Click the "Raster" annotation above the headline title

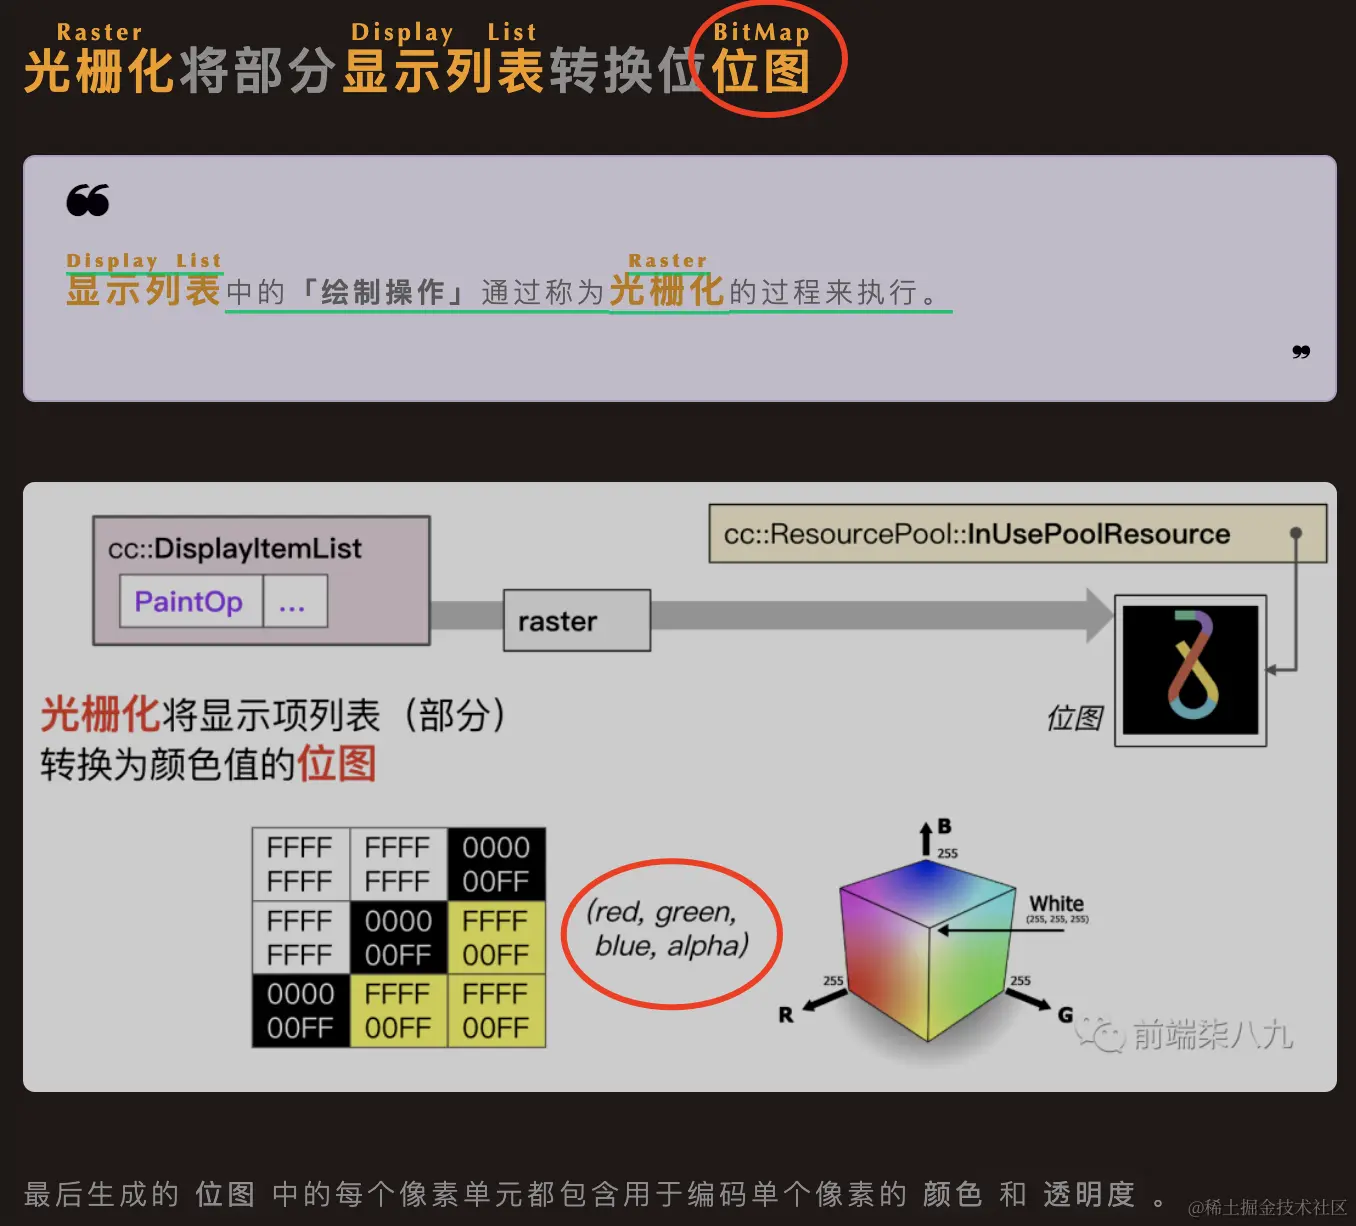click(x=100, y=32)
